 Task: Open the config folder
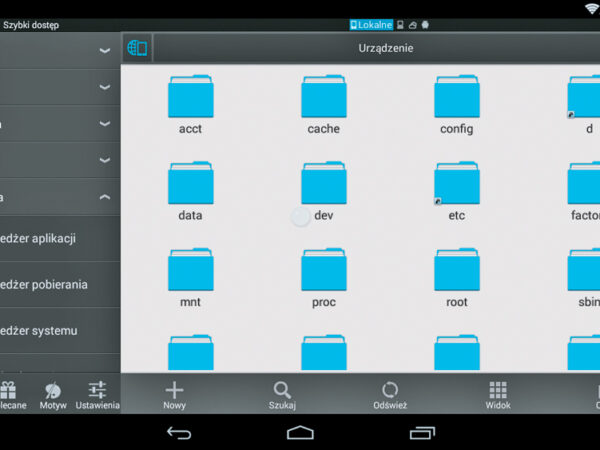pyautogui.click(x=456, y=104)
